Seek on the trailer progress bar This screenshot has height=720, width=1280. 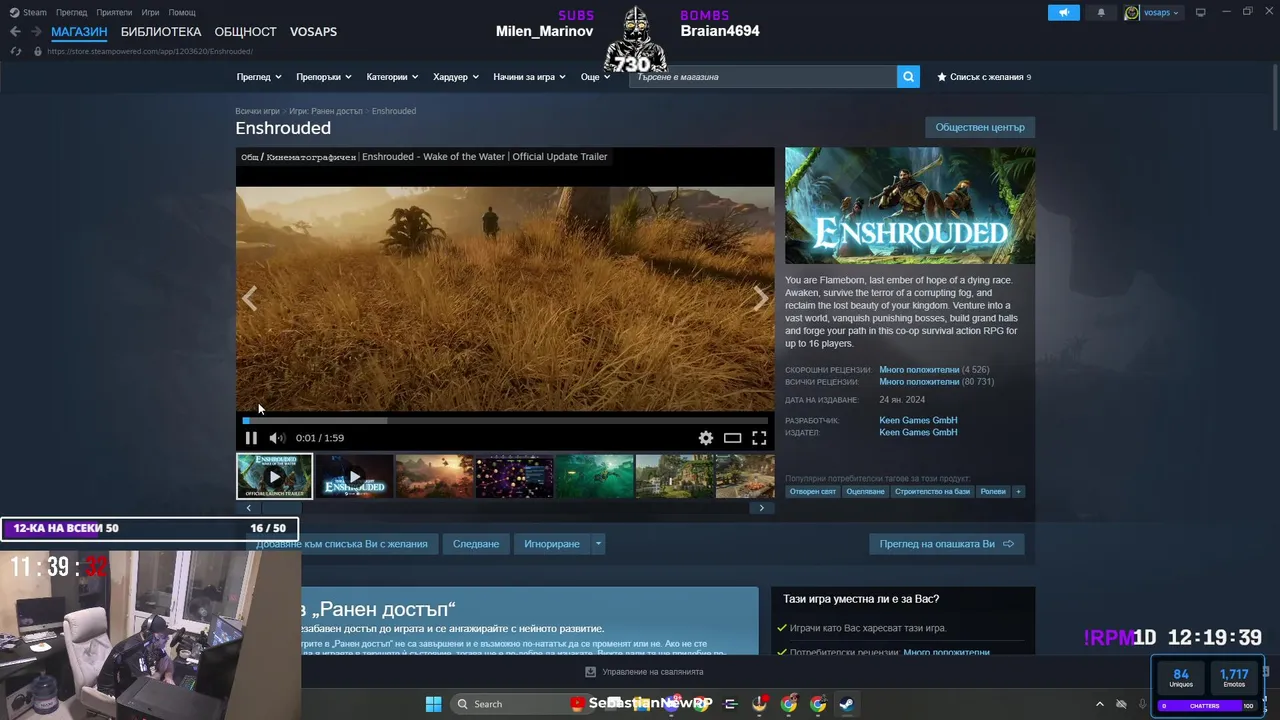(x=505, y=421)
